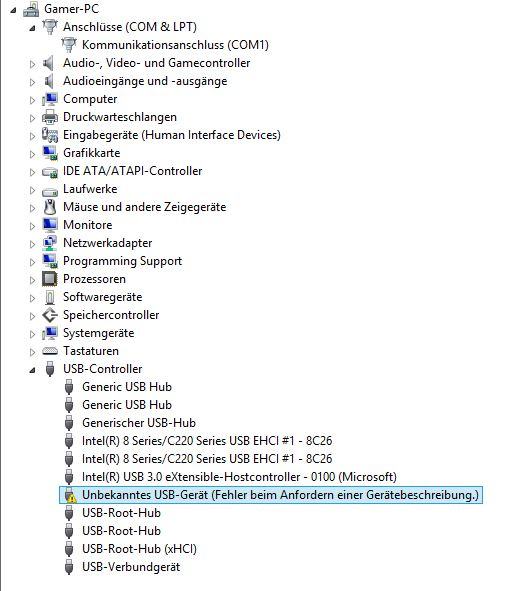This screenshot has height=591, width=514.
Task: Click the Druckwarteschlangen printer icon
Action: coord(50,117)
